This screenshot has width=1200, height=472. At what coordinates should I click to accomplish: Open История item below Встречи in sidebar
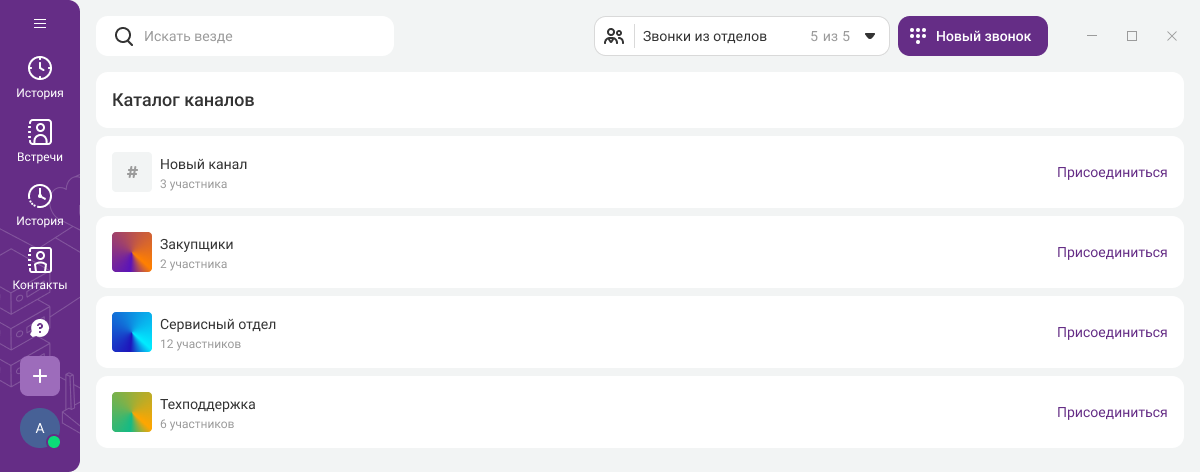(x=40, y=205)
